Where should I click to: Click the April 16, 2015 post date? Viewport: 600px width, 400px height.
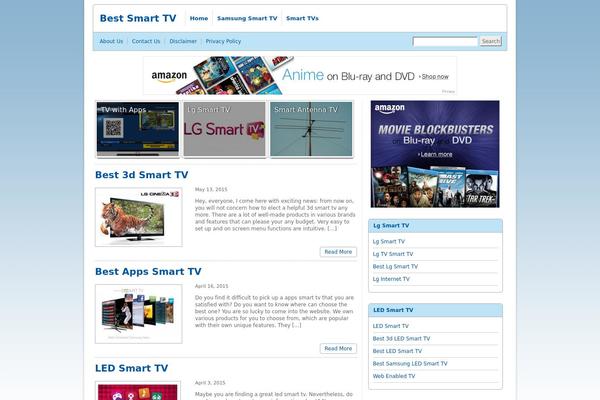pos(211,286)
